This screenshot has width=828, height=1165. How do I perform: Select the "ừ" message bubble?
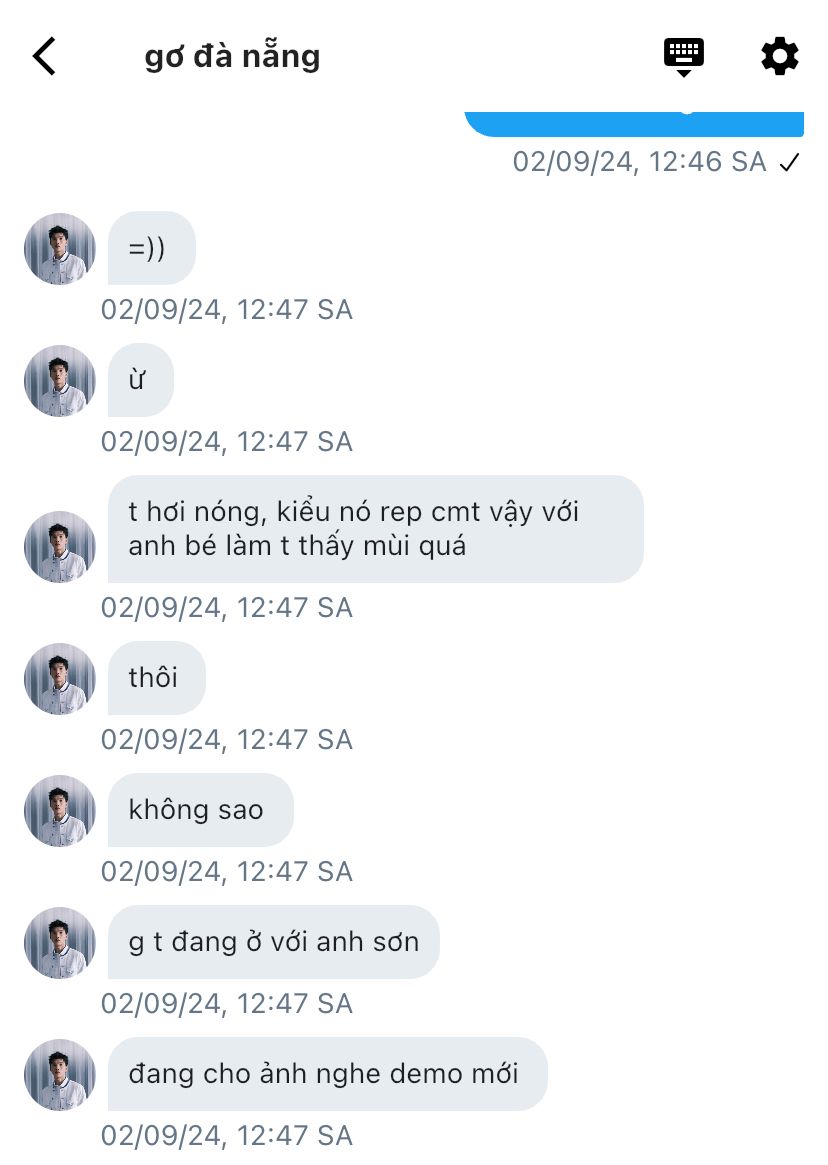pyautogui.click(x=141, y=380)
